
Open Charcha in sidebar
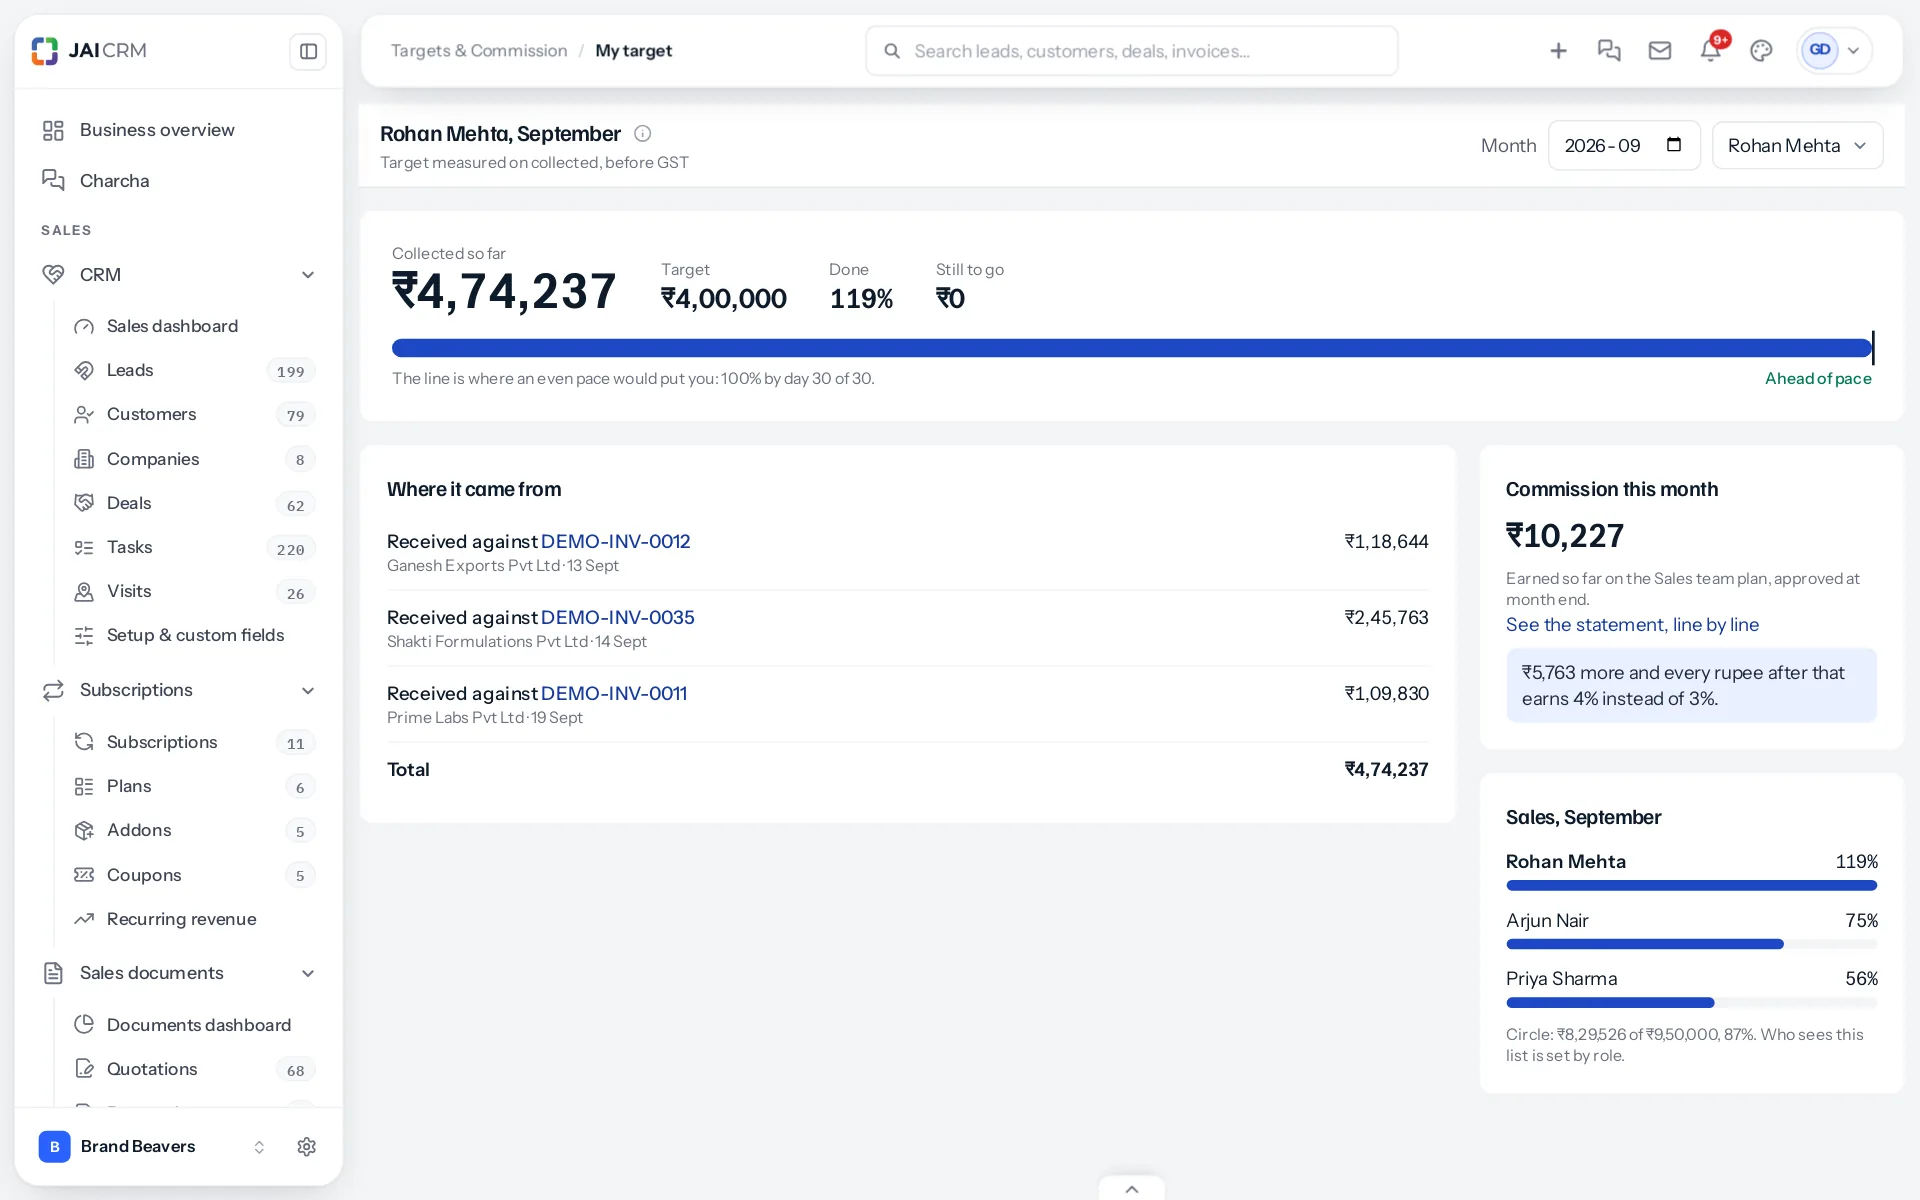(178, 181)
